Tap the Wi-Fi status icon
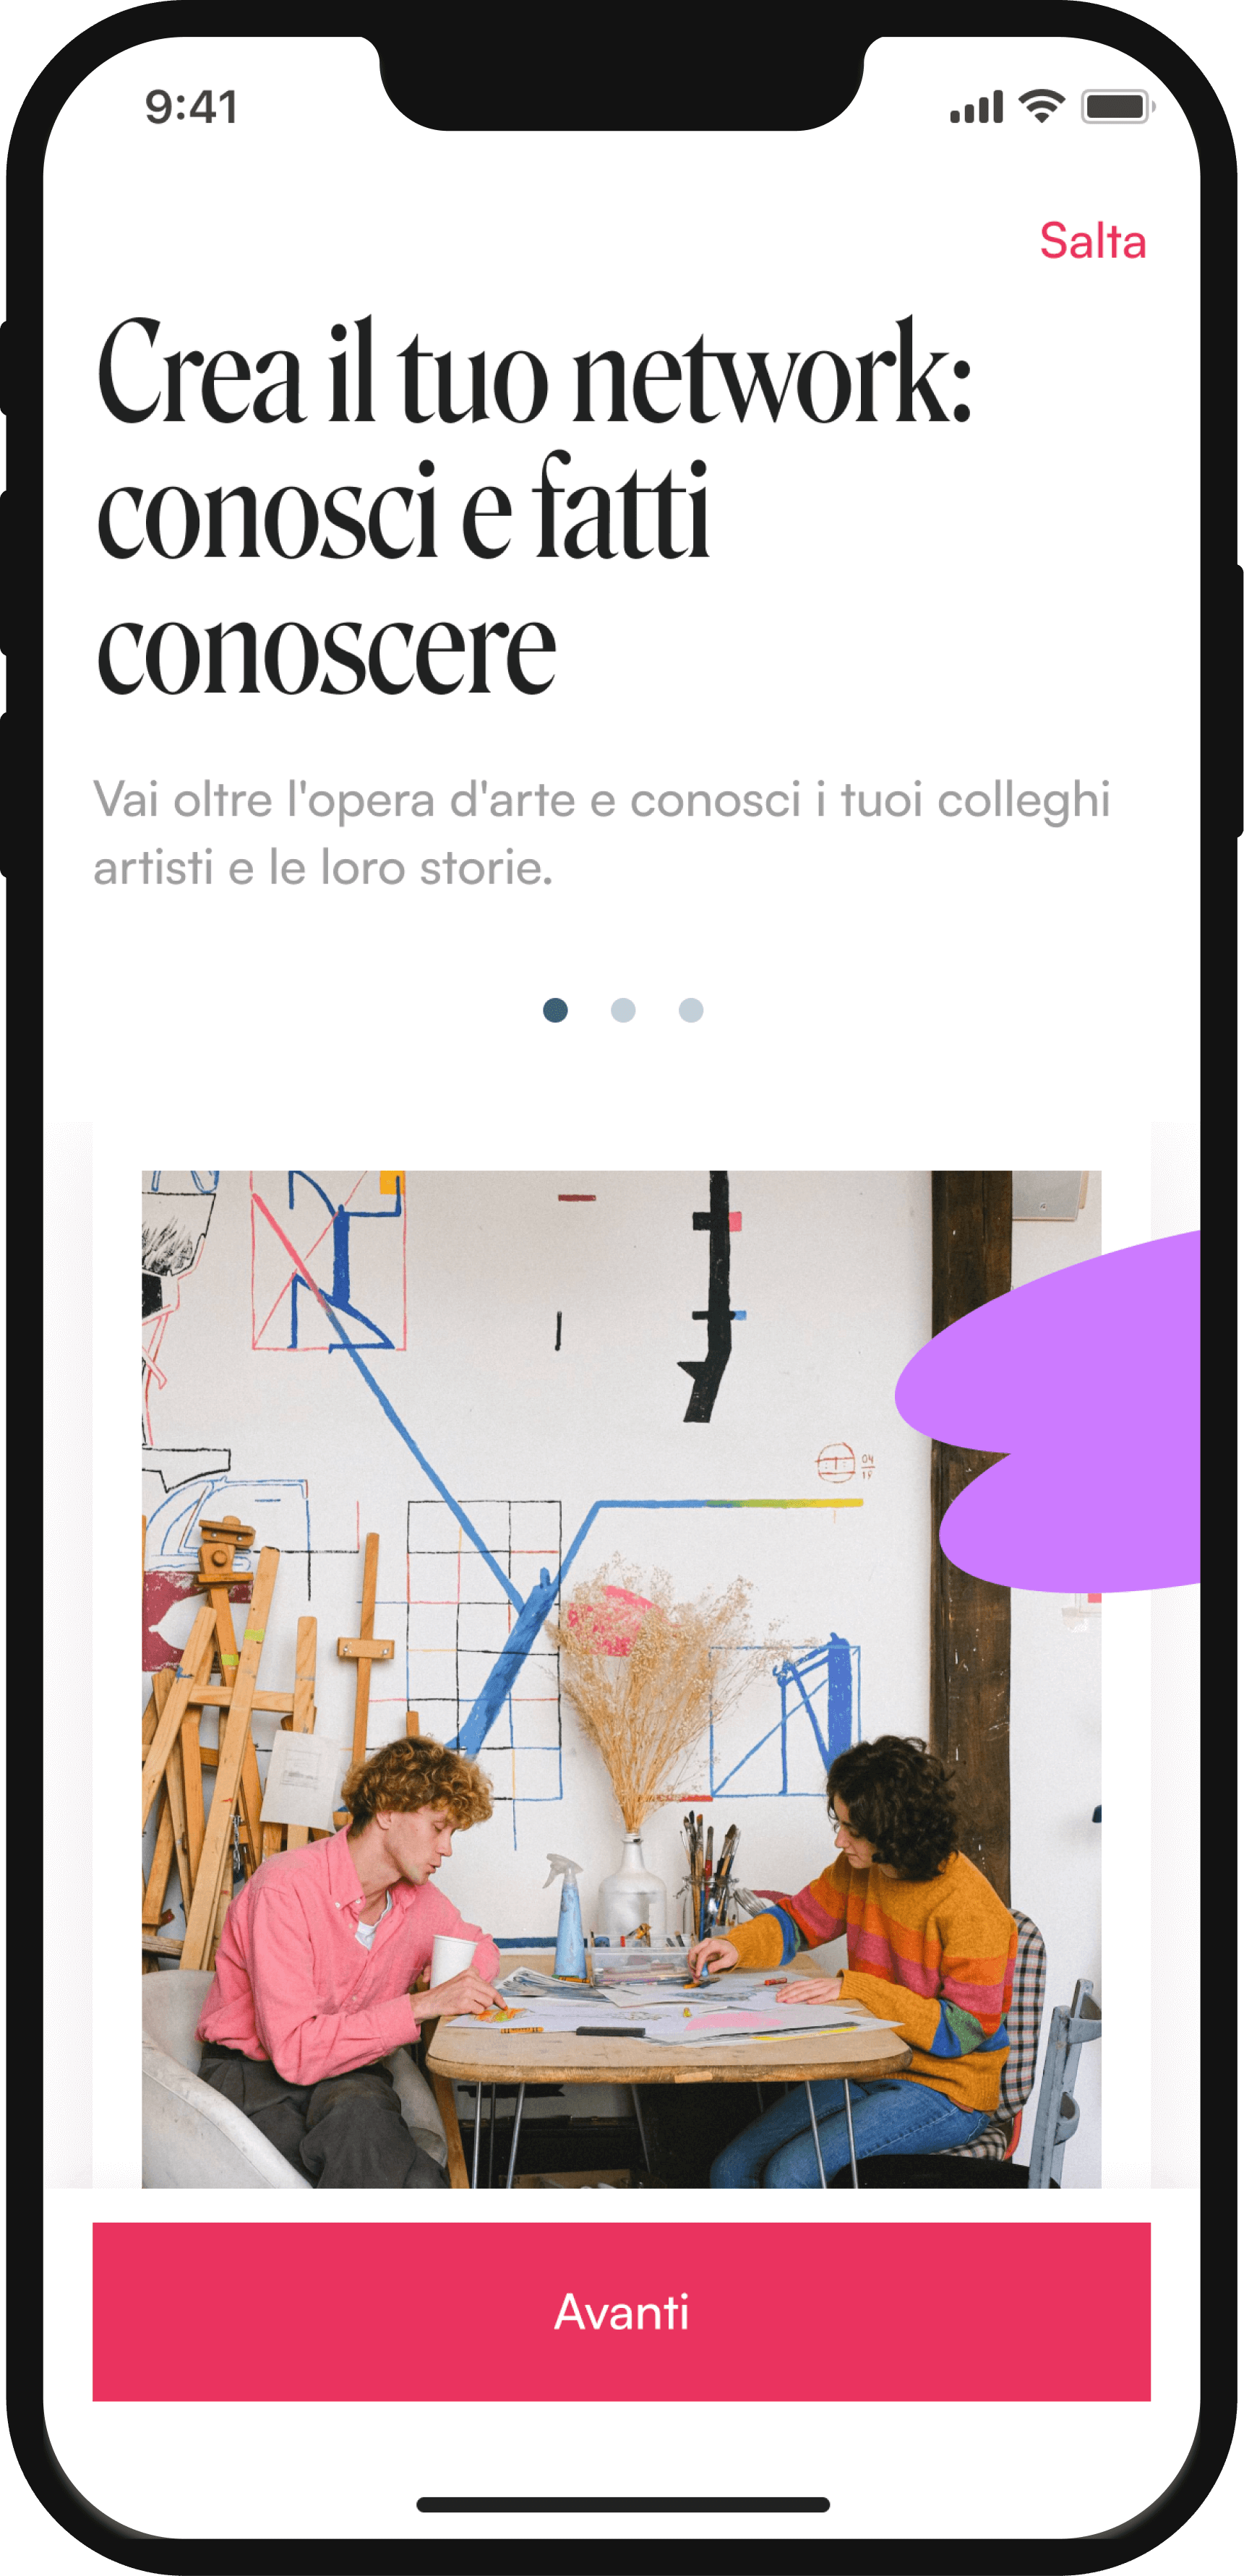The image size is (1244, 2576). click(x=1041, y=105)
